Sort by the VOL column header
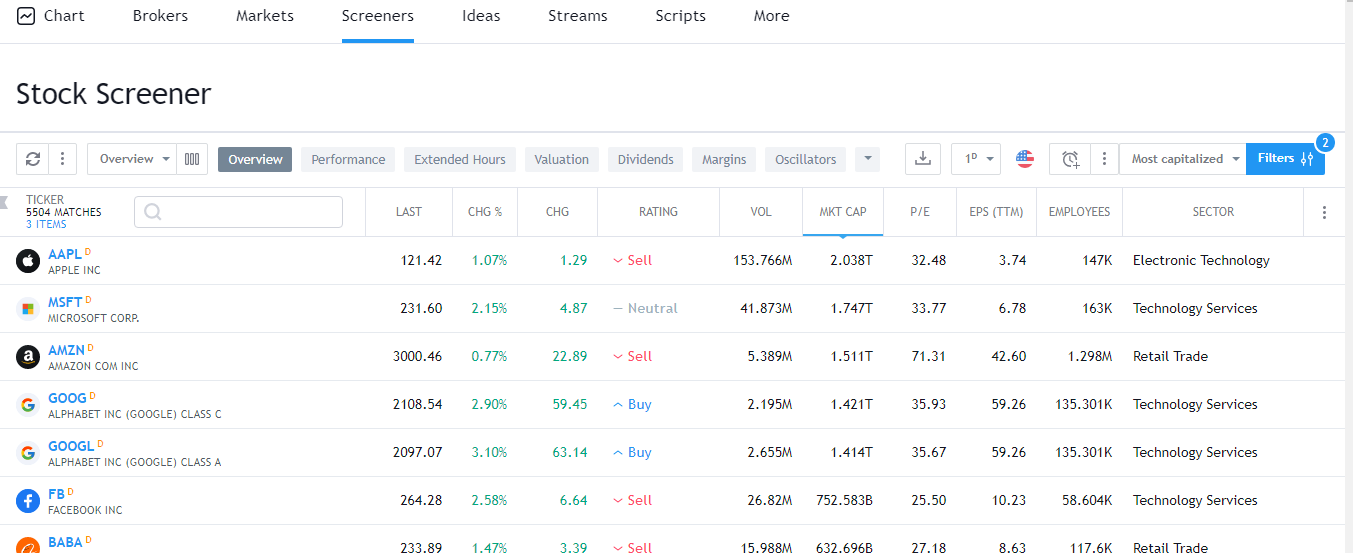1353x553 pixels. tap(761, 212)
